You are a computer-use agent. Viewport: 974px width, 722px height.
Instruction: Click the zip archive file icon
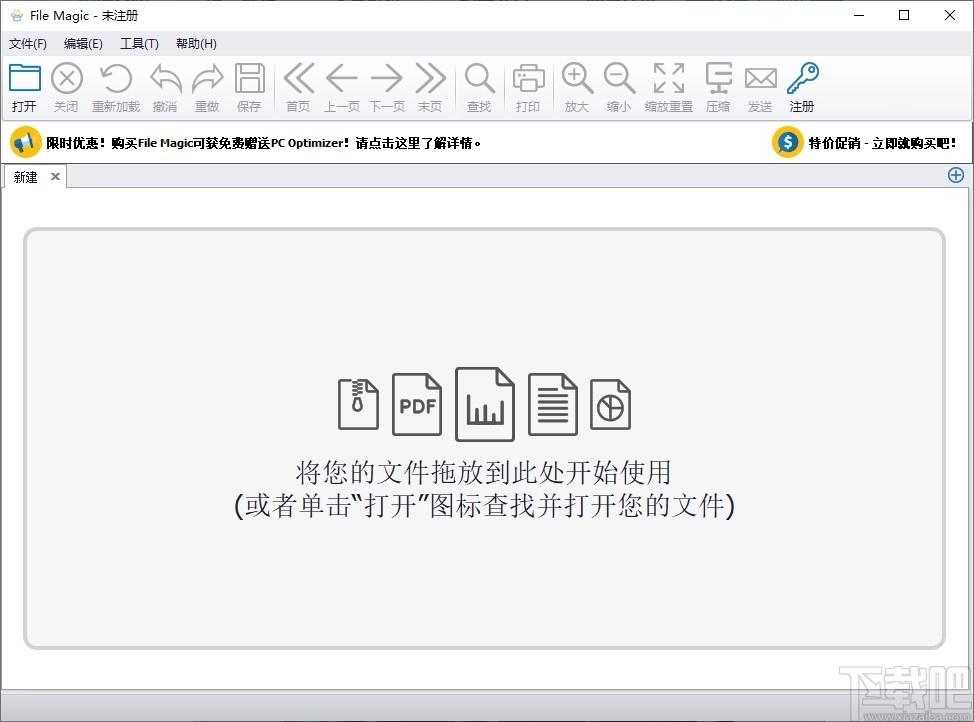tap(358, 404)
